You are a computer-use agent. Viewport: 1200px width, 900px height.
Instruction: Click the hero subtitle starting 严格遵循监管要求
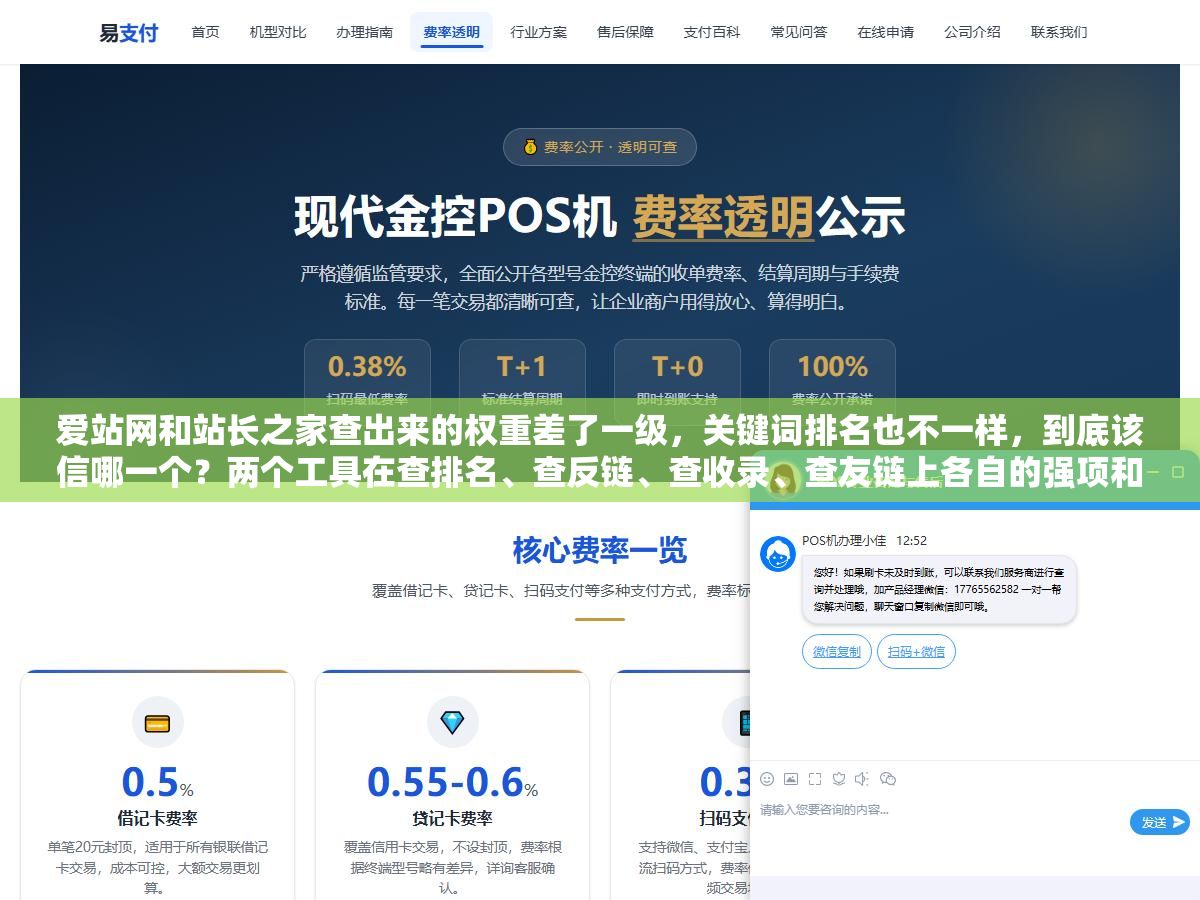click(600, 287)
